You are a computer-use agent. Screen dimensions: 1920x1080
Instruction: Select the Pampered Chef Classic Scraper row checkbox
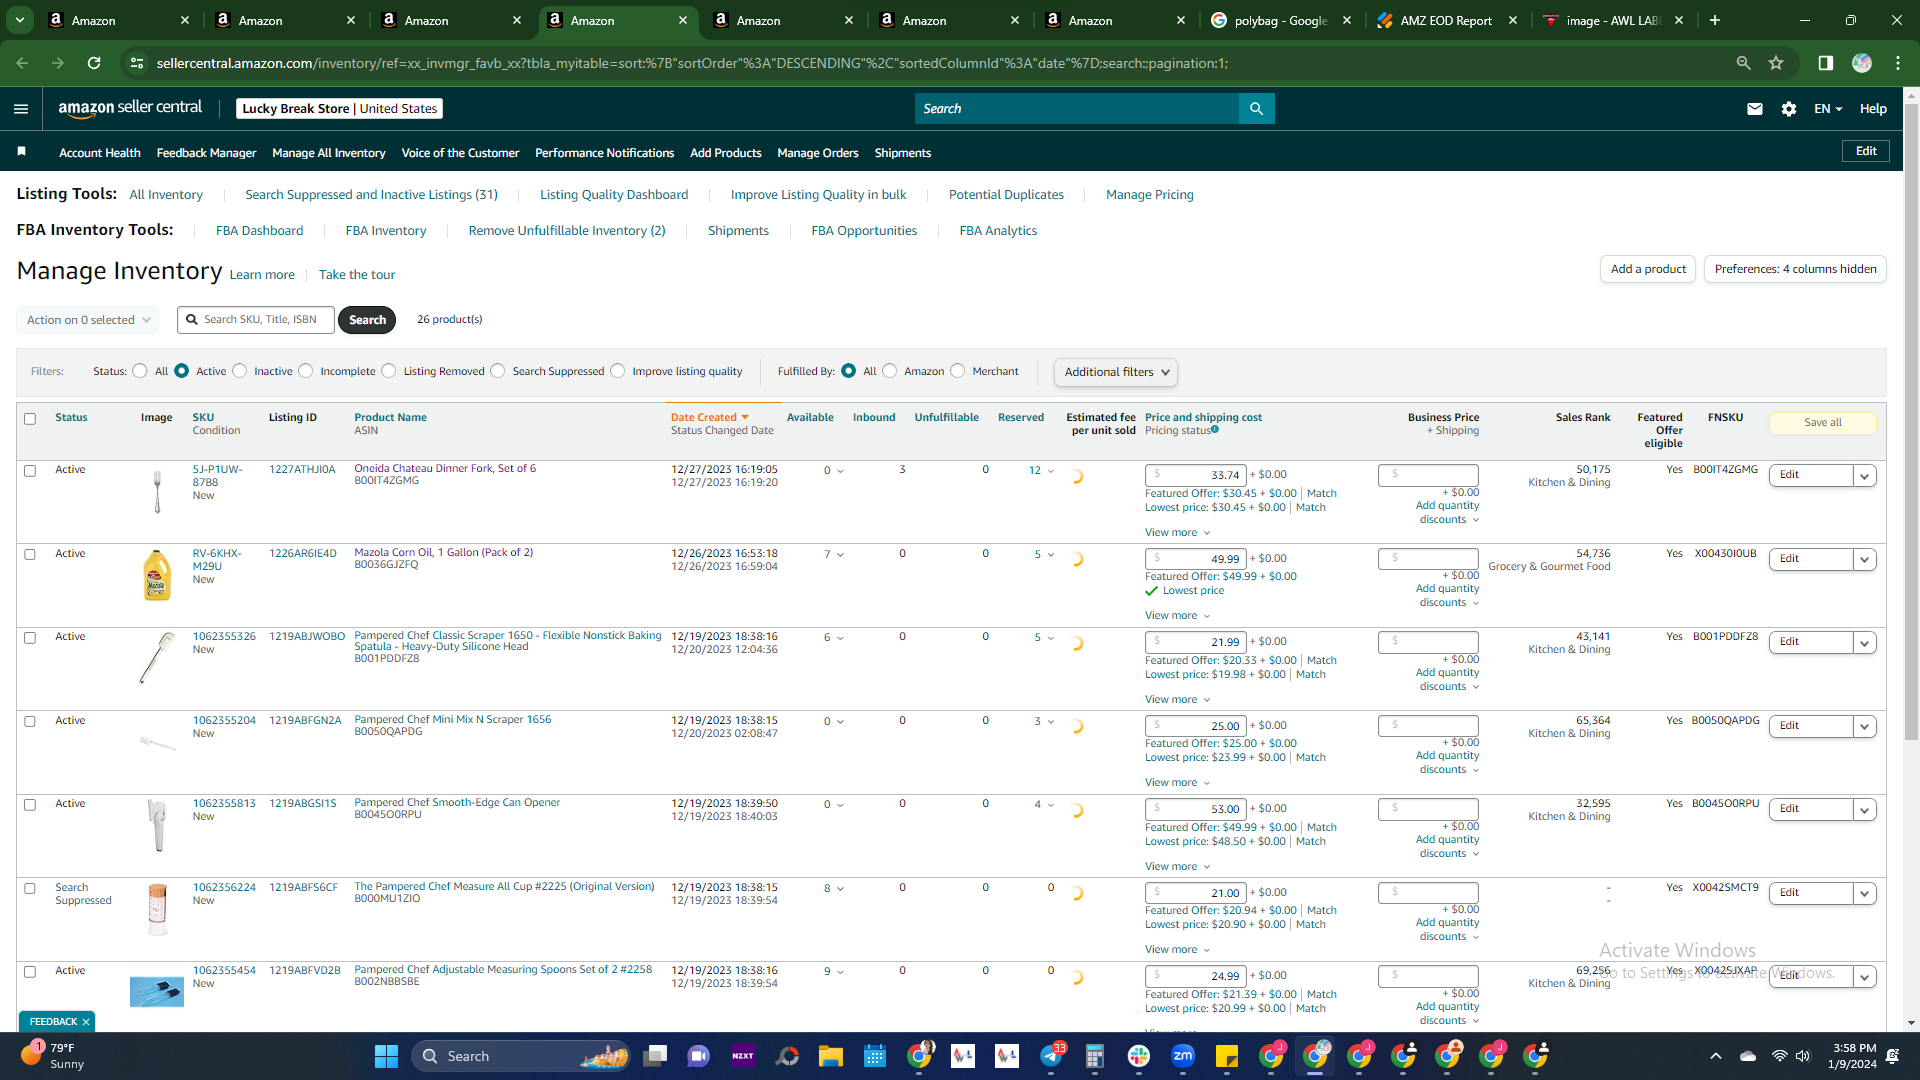click(x=30, y=638)
